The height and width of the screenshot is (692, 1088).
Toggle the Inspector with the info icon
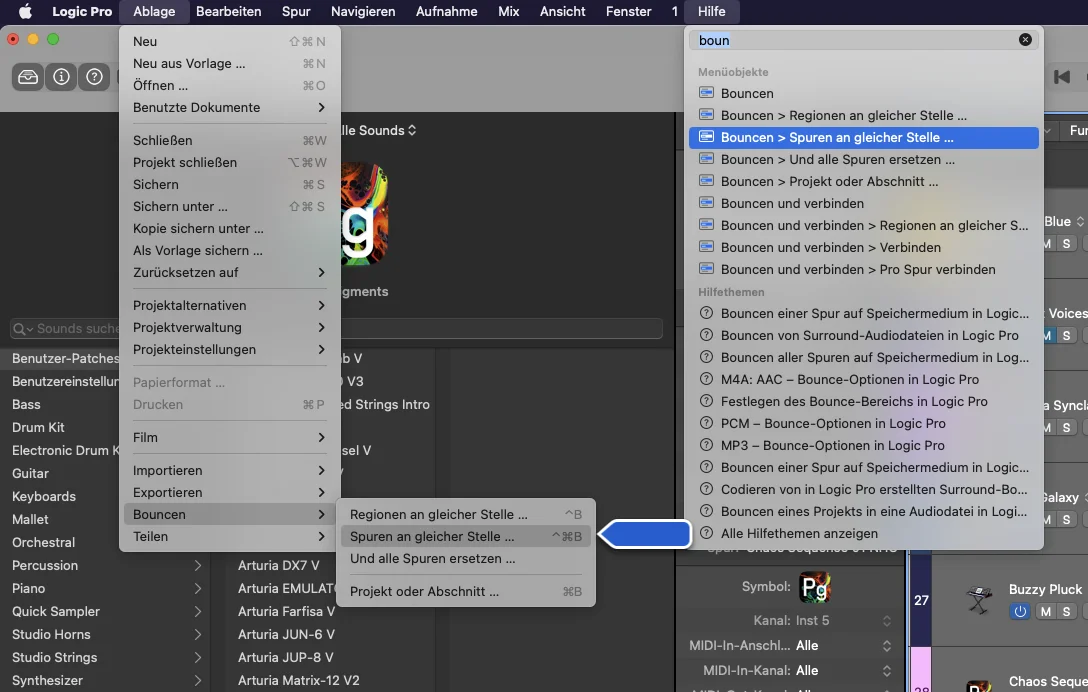coord(61,77)
